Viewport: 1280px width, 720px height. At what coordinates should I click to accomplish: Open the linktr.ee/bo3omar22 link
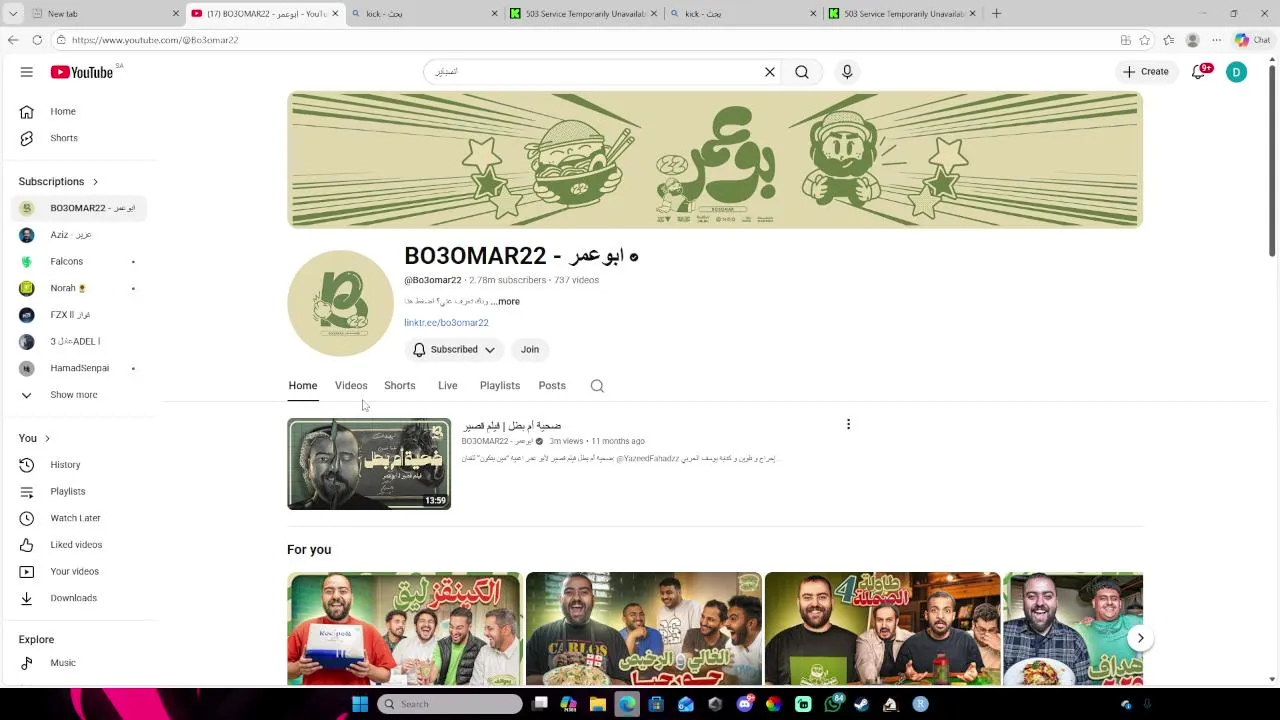click(x=446, y=323)
